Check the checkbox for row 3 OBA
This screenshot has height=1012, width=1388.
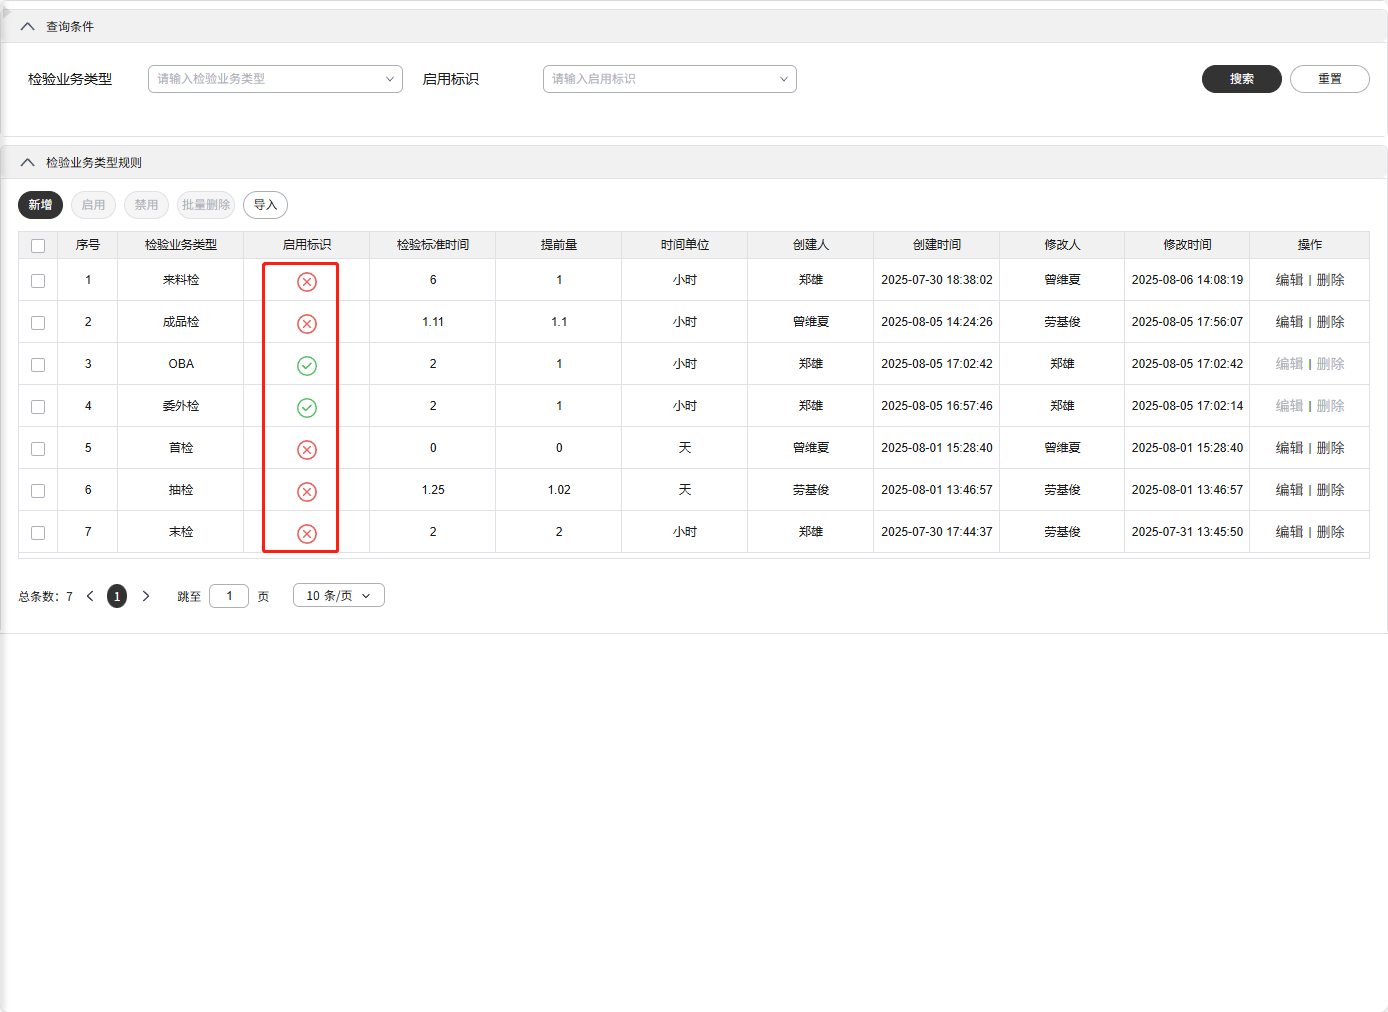(38, 365)
